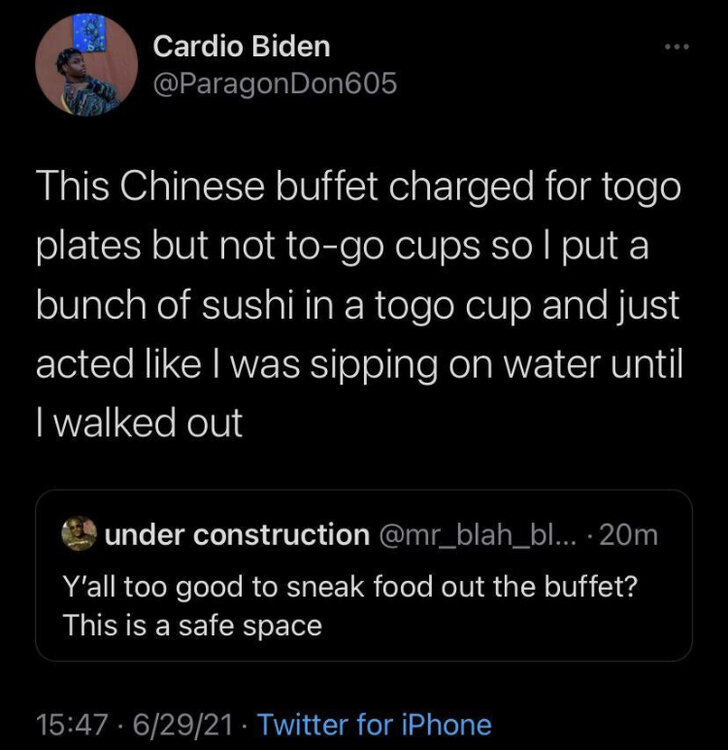This screenshot has width=728, height=750.
Task: Click the 15:47 tweet time
Action: [x=62, y=725]
